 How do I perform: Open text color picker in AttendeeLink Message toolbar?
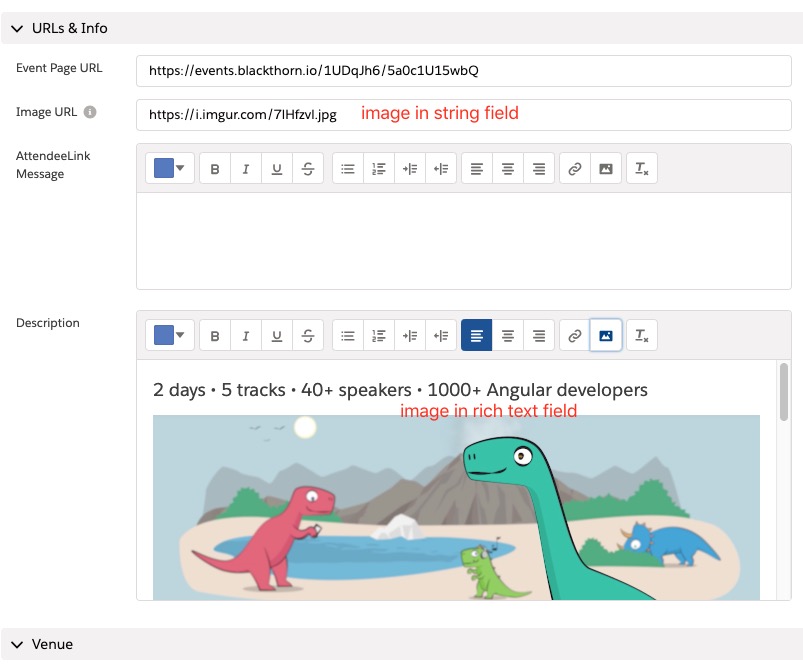(170, 168)
